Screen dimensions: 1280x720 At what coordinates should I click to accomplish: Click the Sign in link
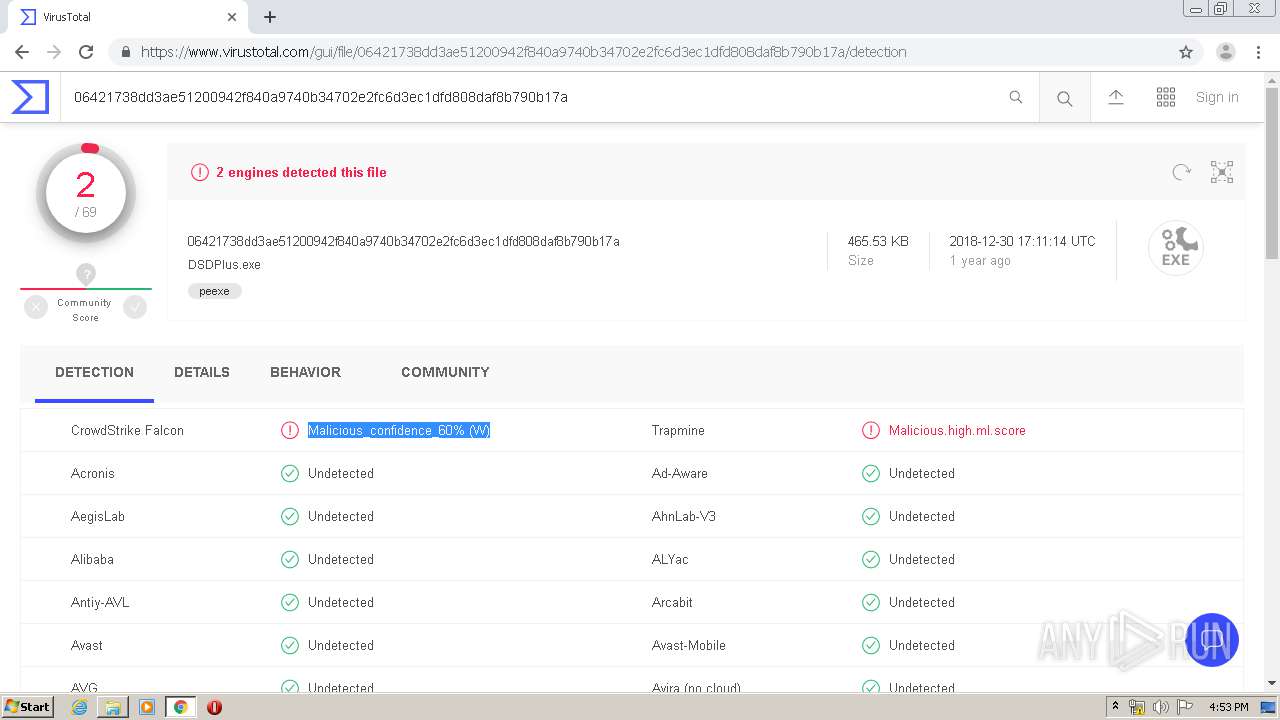[1217, 97]
